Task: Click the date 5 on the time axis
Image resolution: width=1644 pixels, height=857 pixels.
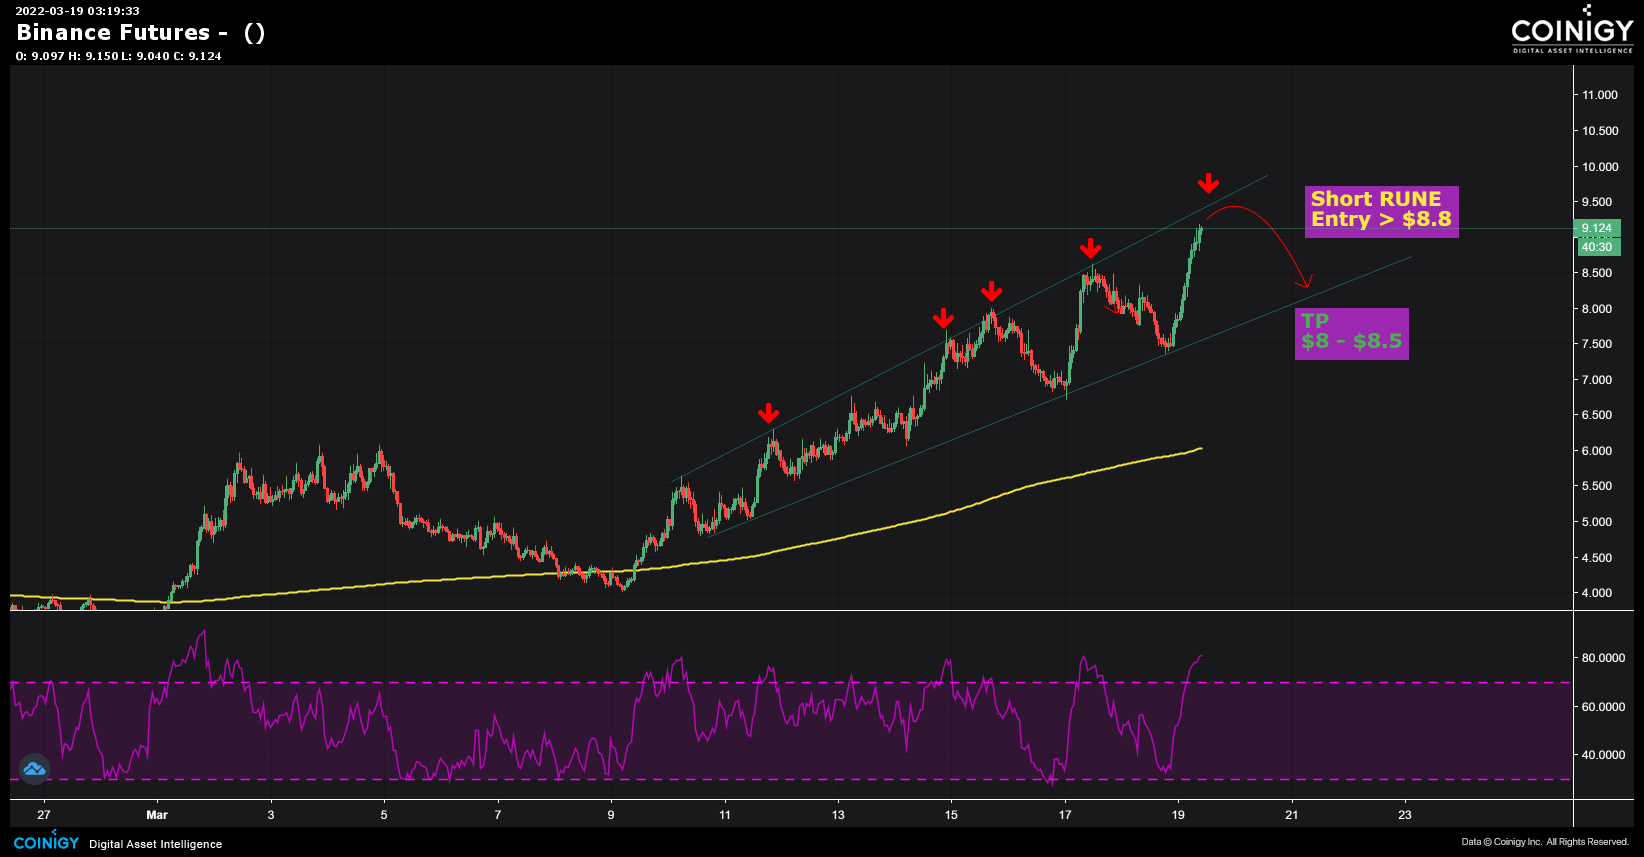Action: pos(384,815)
